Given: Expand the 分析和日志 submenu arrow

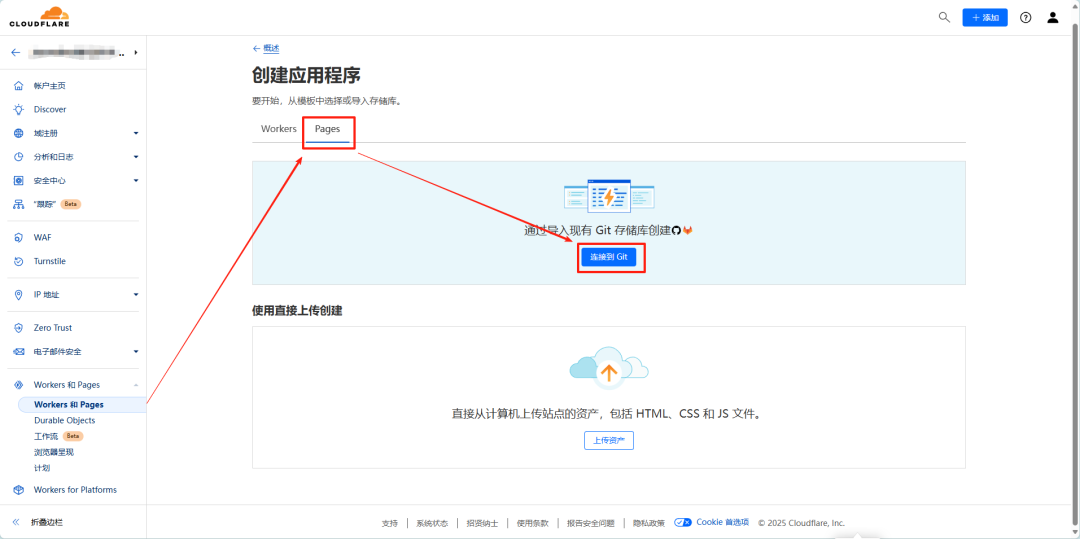Looking at the screenshot, I should tap(136, 157).
